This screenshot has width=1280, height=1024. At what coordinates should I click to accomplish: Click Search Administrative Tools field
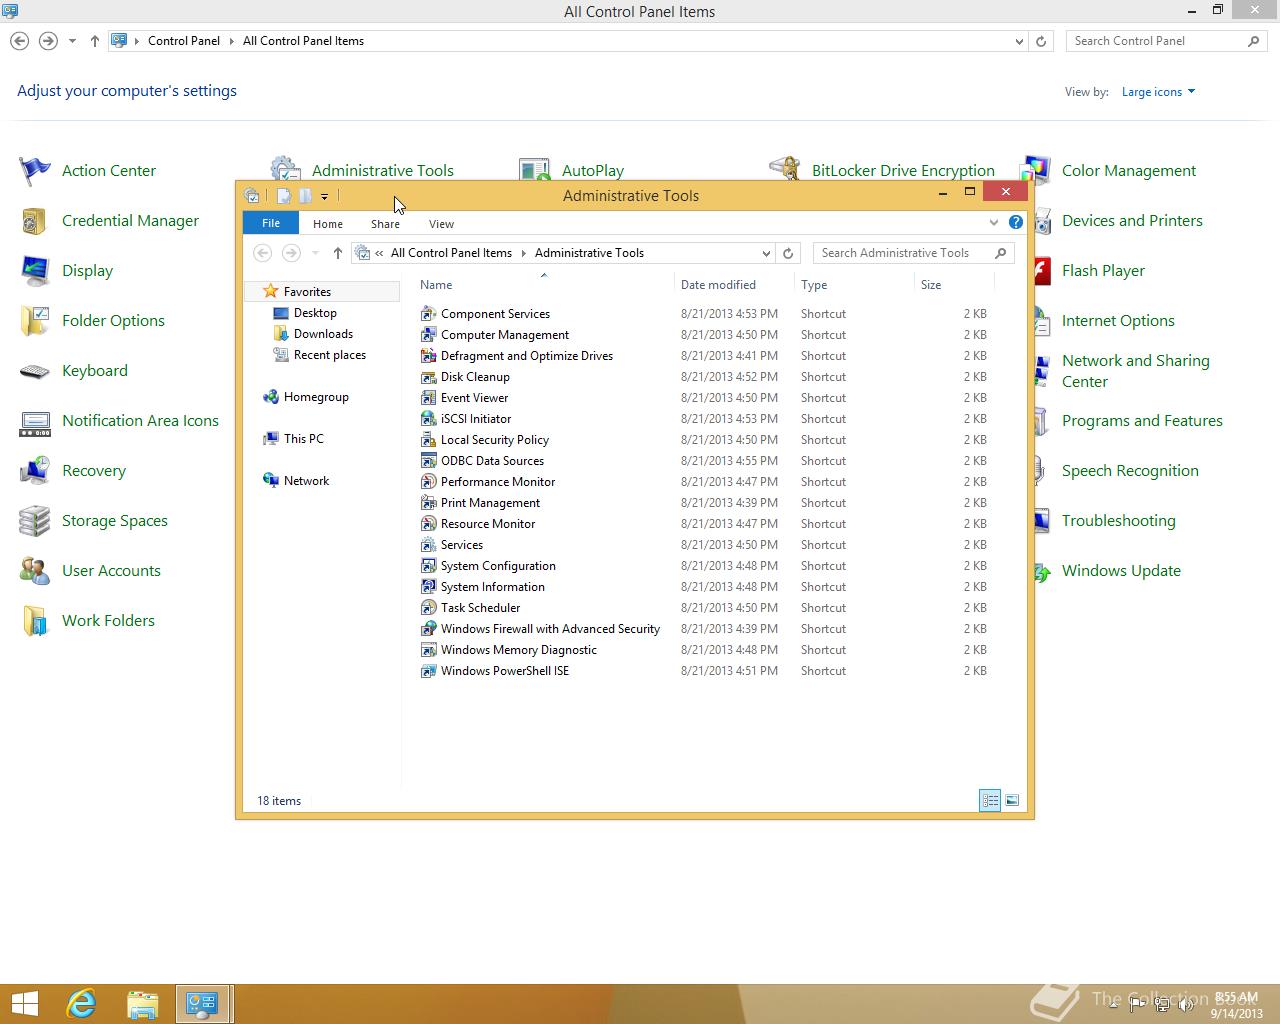(913, 253)
